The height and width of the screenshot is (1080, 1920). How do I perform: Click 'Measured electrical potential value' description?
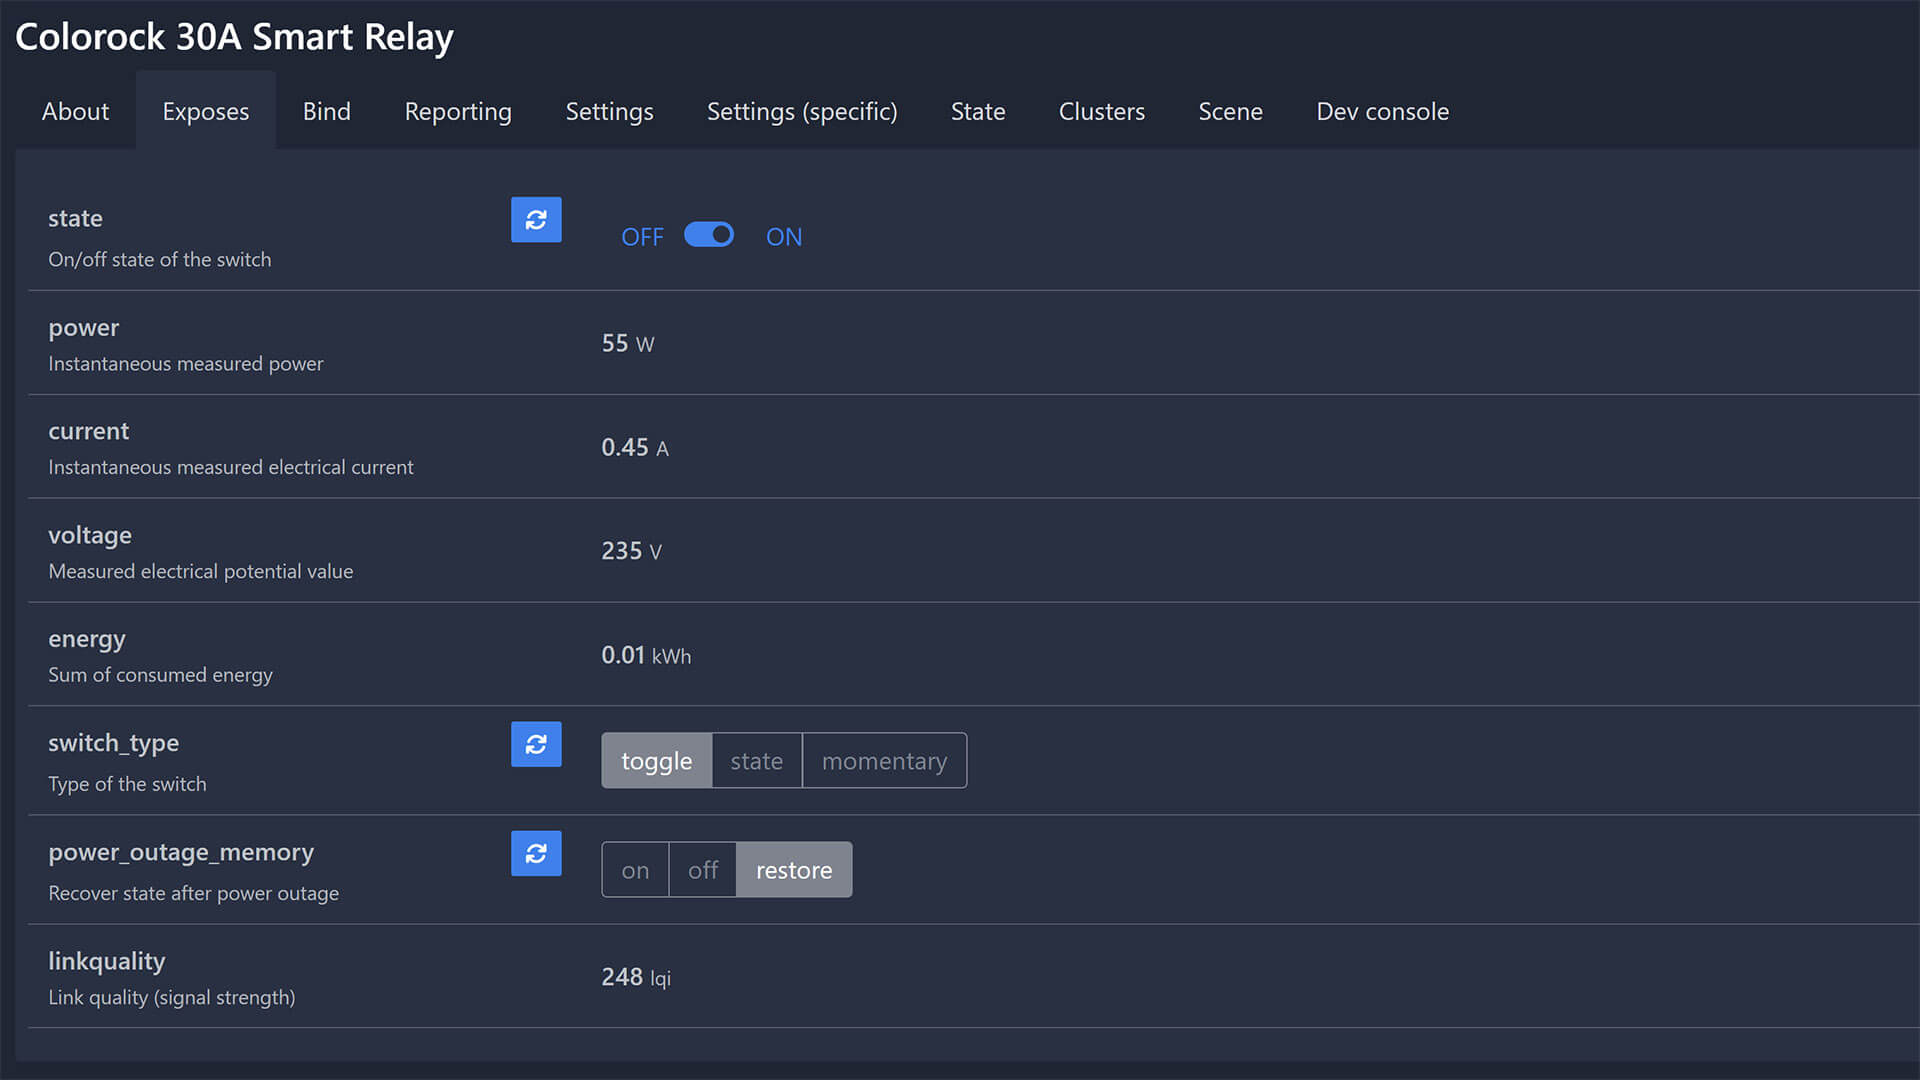201,571
